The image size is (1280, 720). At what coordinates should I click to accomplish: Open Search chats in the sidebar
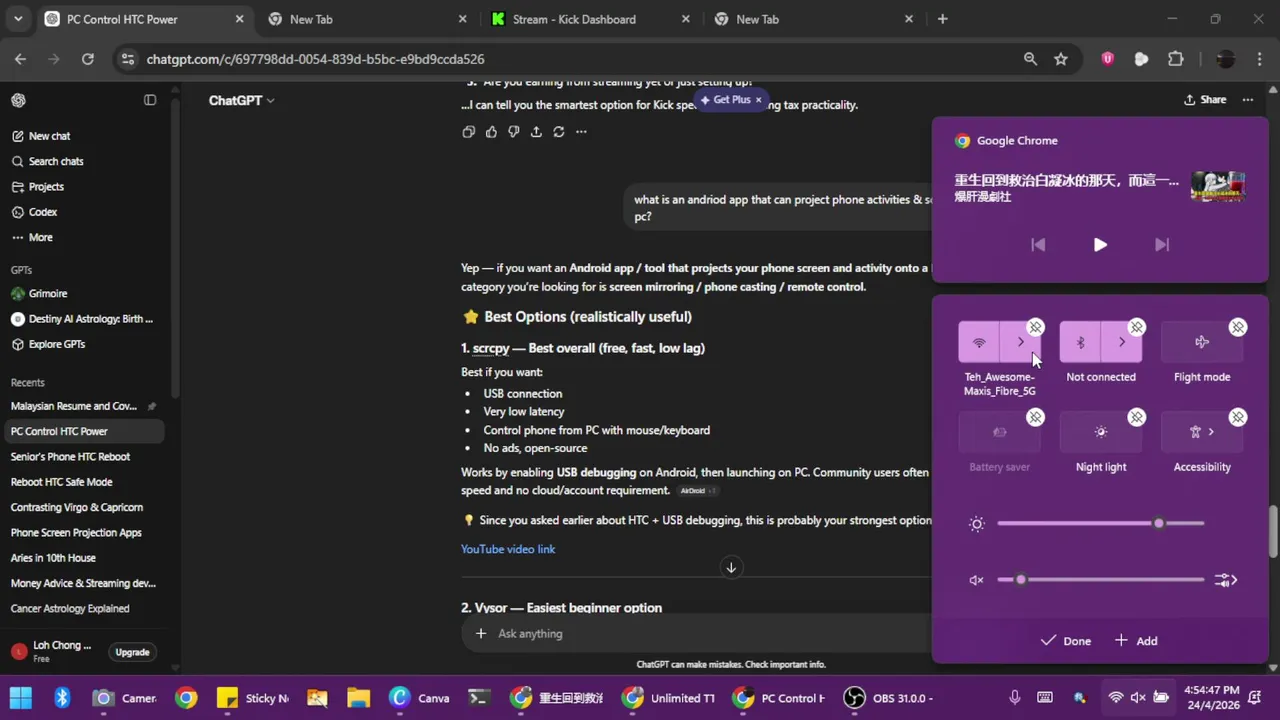[85, 161]
